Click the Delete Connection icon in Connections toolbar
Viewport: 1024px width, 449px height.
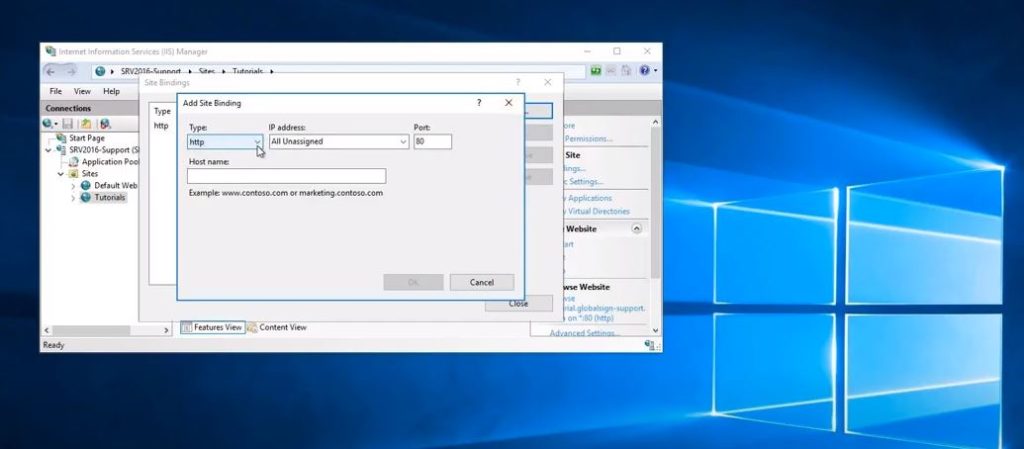(104, 123)
